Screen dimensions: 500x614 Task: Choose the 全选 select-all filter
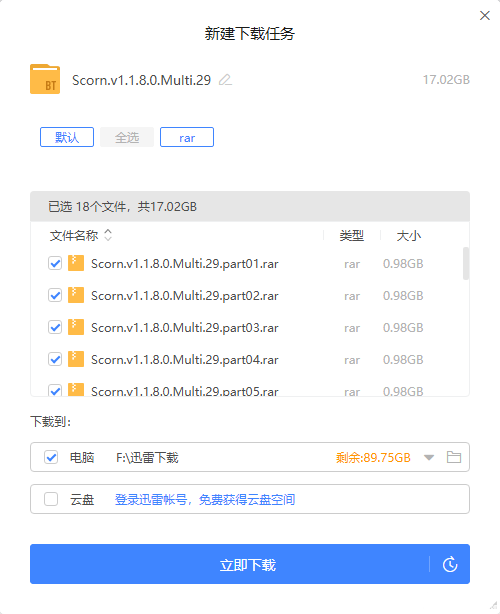click(x=127, y=137)
